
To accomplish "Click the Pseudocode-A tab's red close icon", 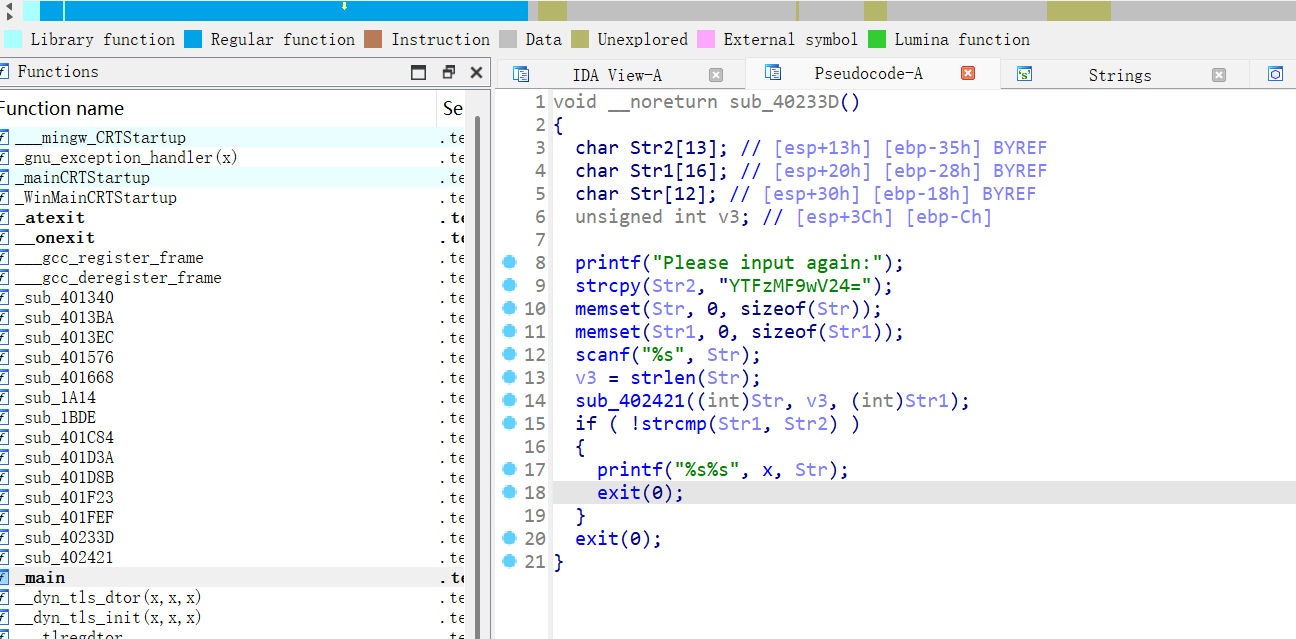I will click(967, 74).
